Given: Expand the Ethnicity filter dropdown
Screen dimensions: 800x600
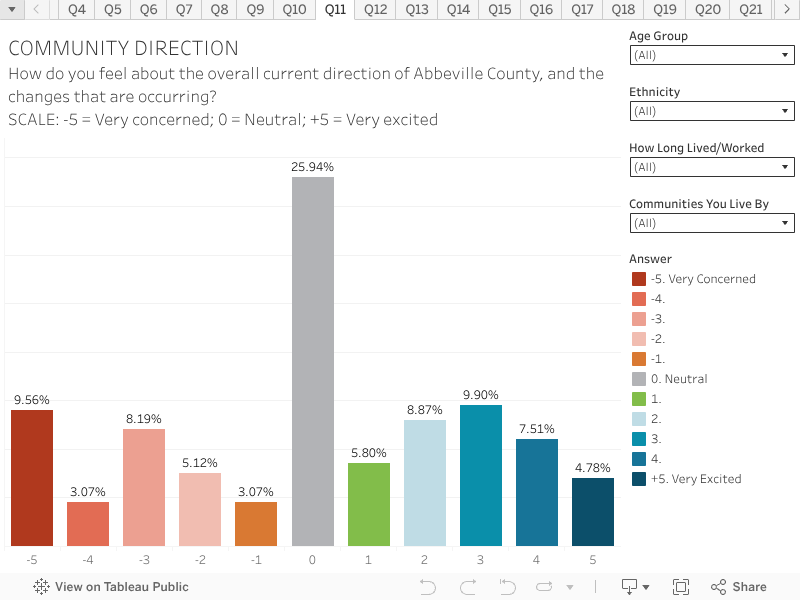Looking at the screenshot, I should point(712,112).
